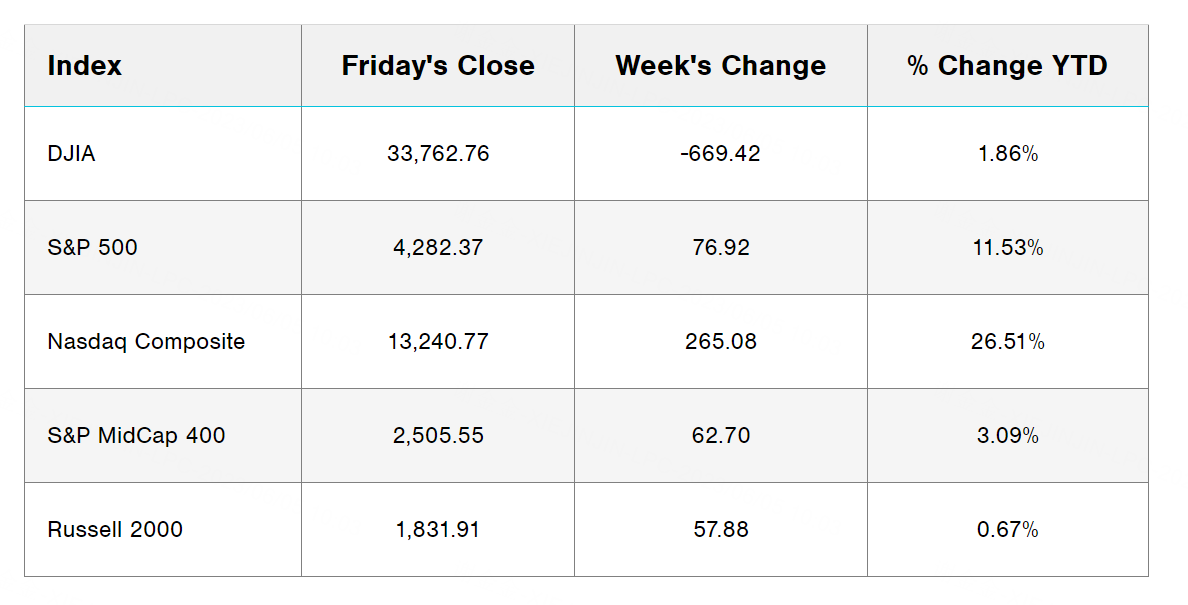Click the 0.67% YTD change cell
Screen dimensions: 1188x605
click(x=1007, y=530)
